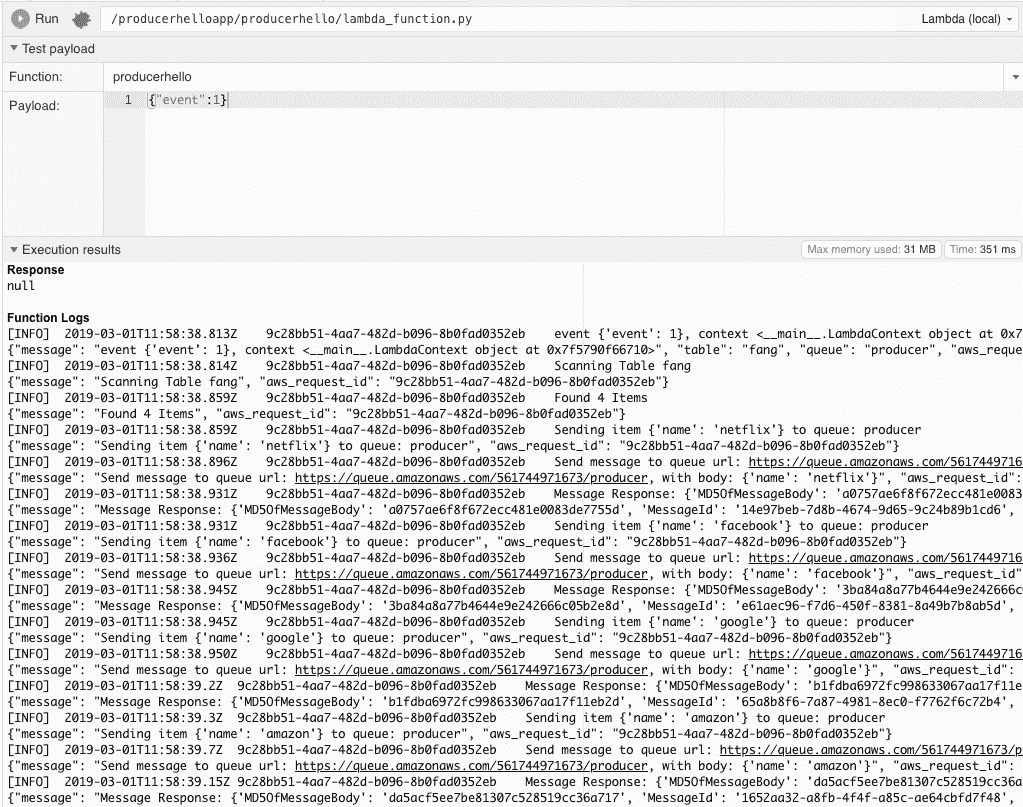Click the Run play icon
The height and width of the screenshot is (807, 1023).
tap(20, 19)
